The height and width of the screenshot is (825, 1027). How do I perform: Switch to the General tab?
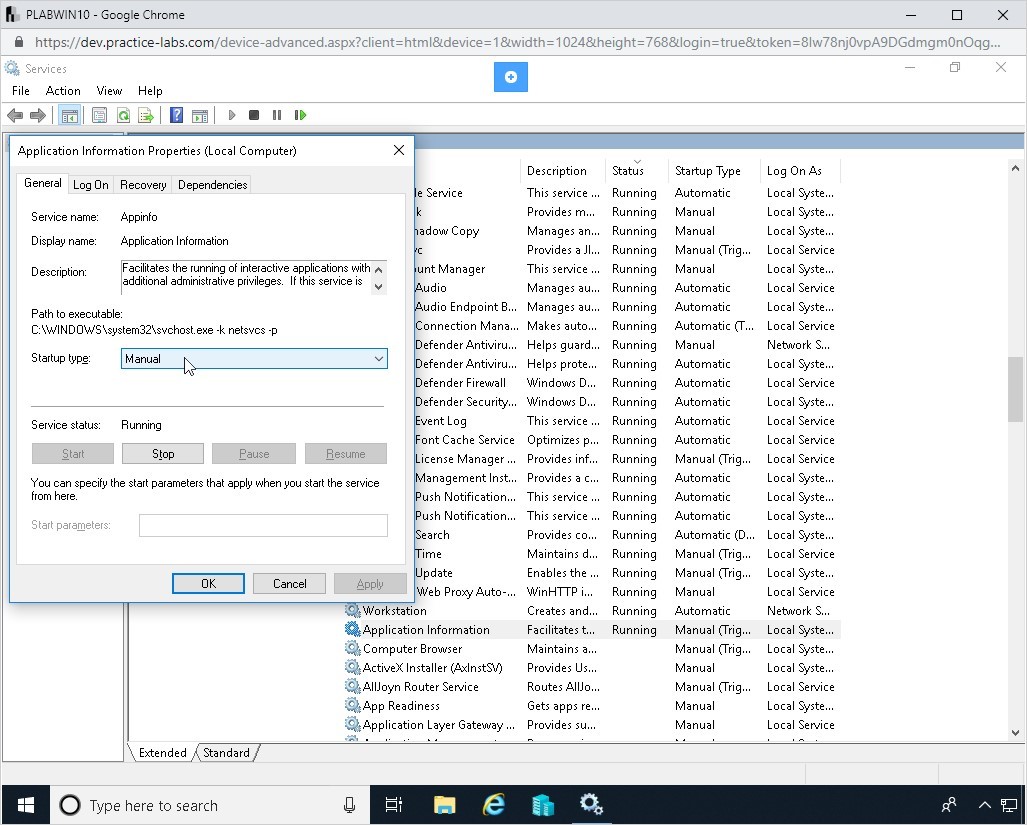coord(43,183)
